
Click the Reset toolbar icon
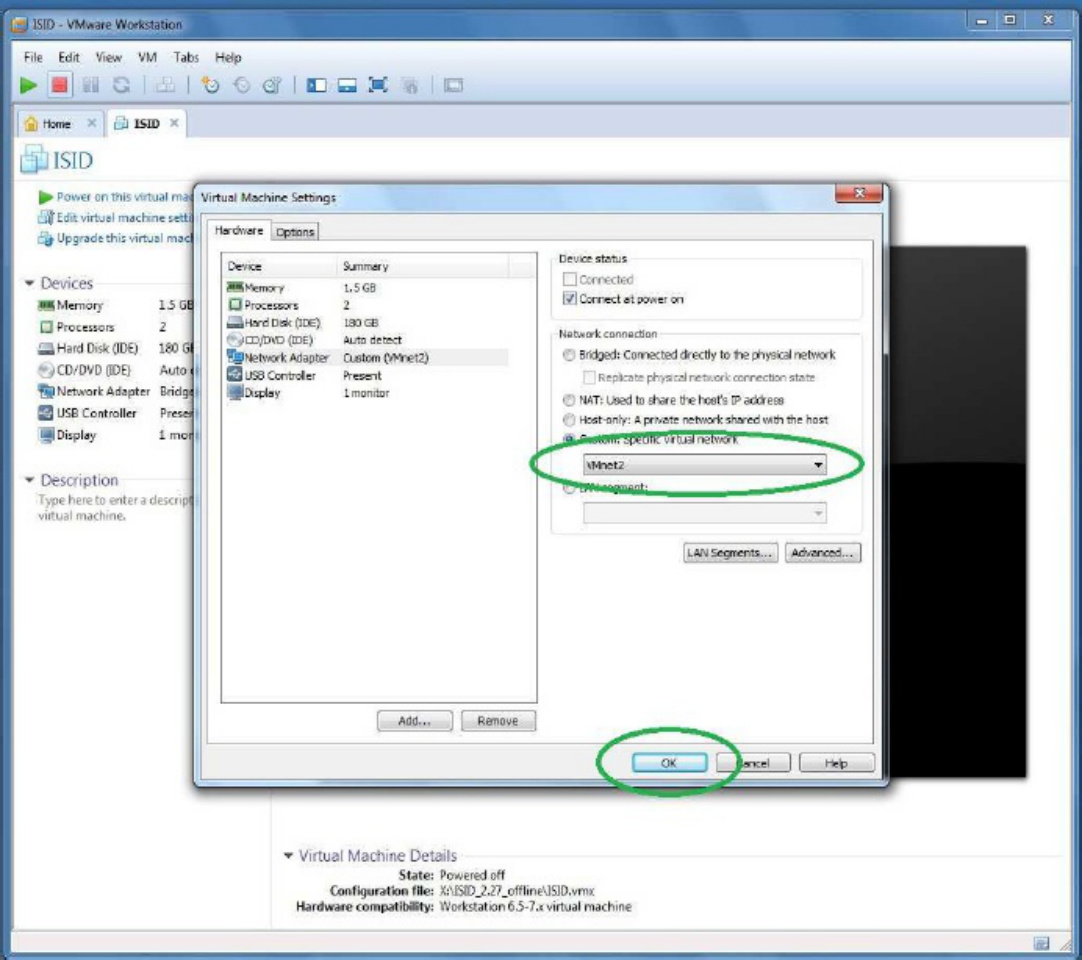click(x=121, y=86)
